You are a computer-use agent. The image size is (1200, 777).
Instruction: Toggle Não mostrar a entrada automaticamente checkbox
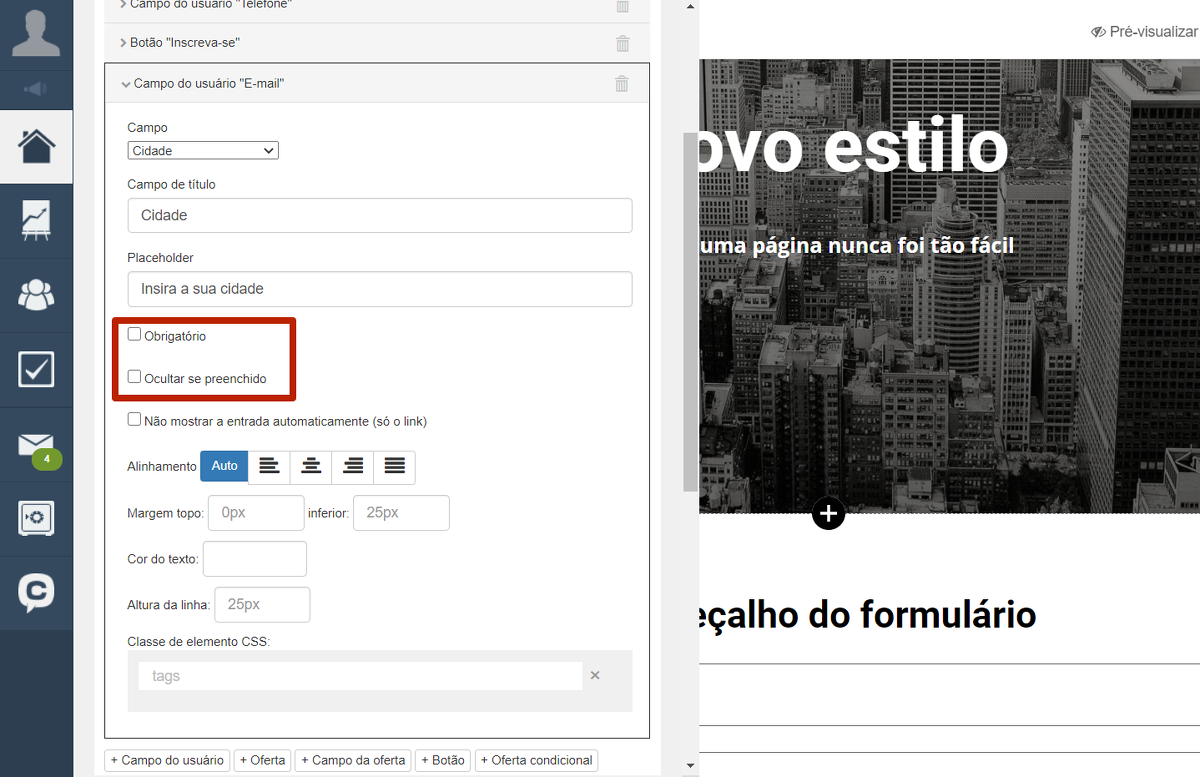(134, 420)
